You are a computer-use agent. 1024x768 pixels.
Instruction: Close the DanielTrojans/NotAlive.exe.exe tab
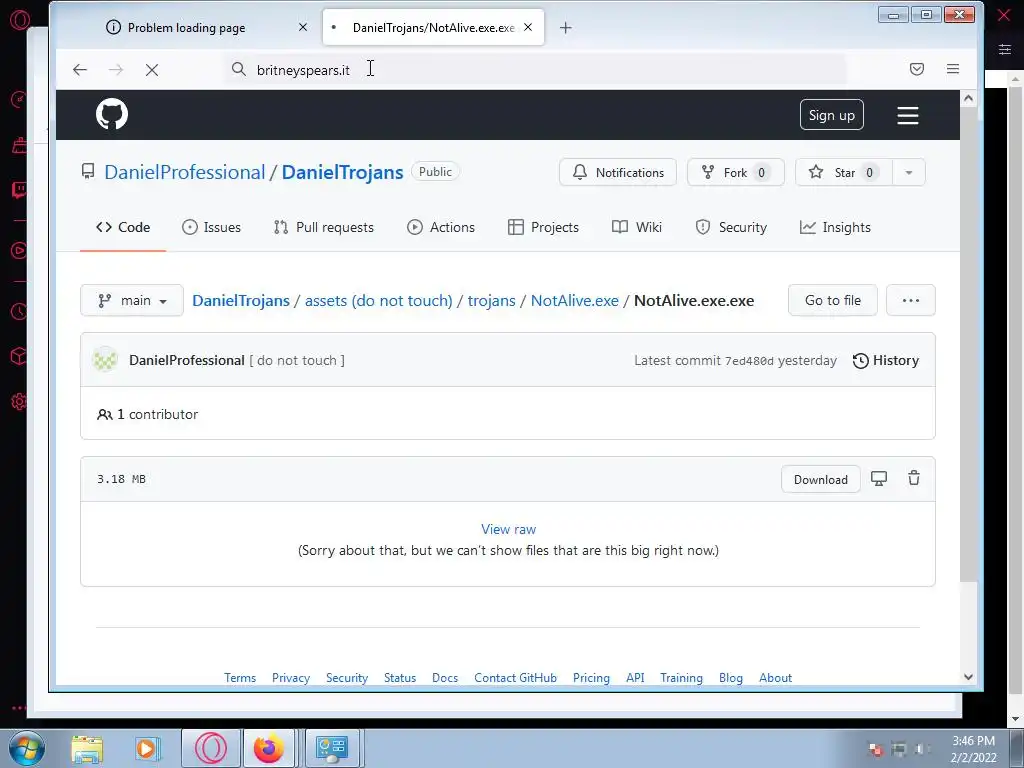click(528, 27)
